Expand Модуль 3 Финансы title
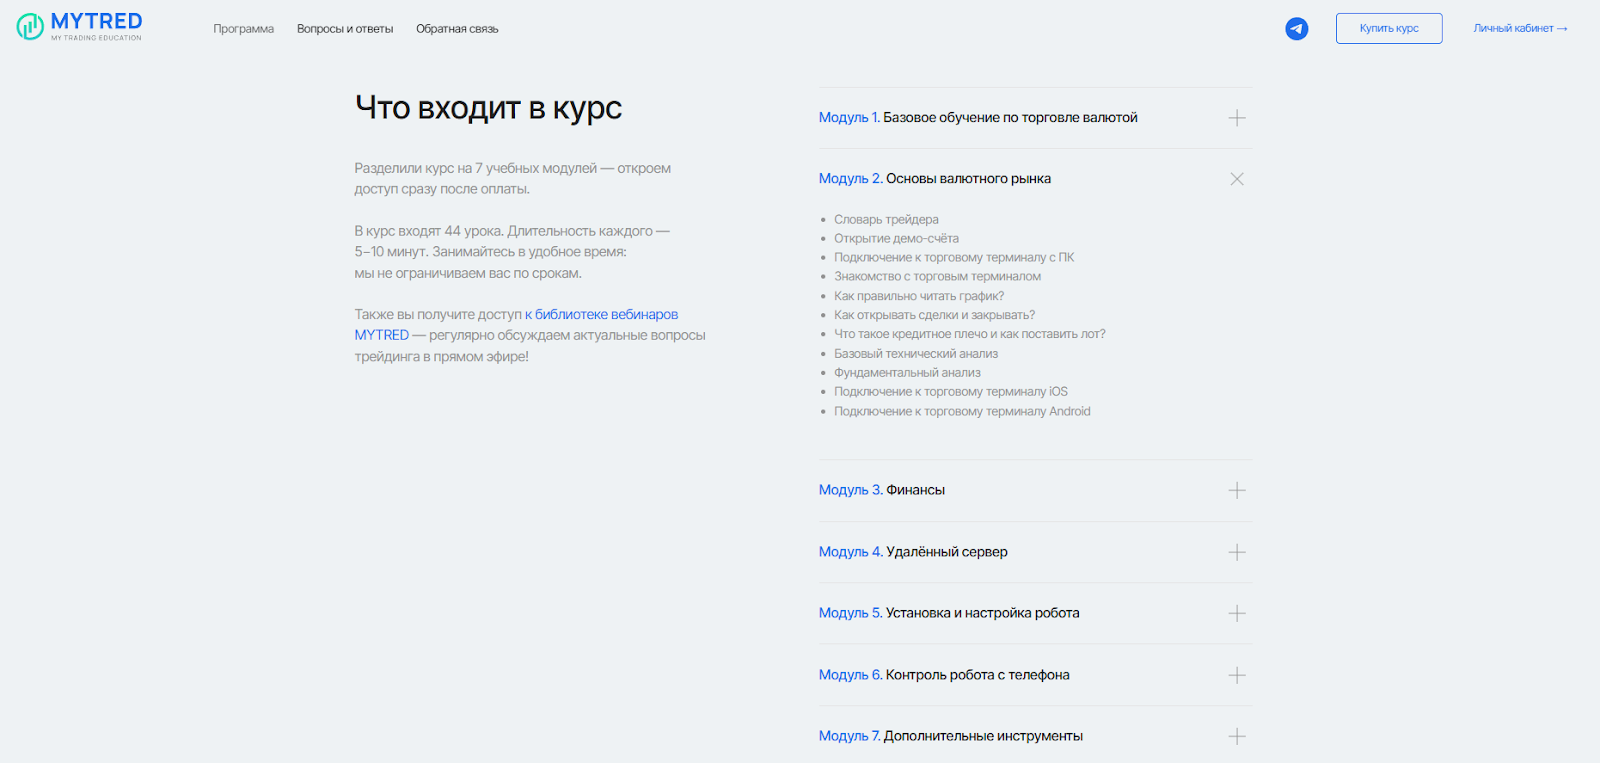This screenshot has width=1600, height=763. tap(881, 490)
